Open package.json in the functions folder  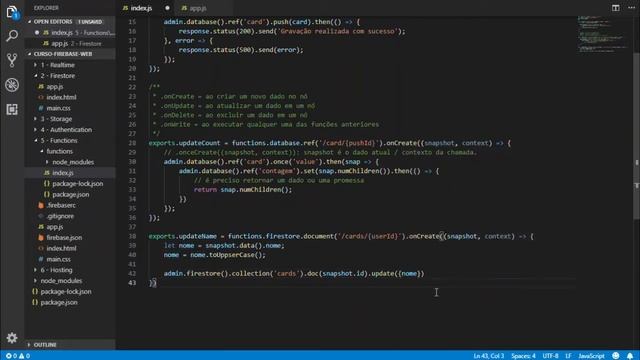(x=71, y=194)
